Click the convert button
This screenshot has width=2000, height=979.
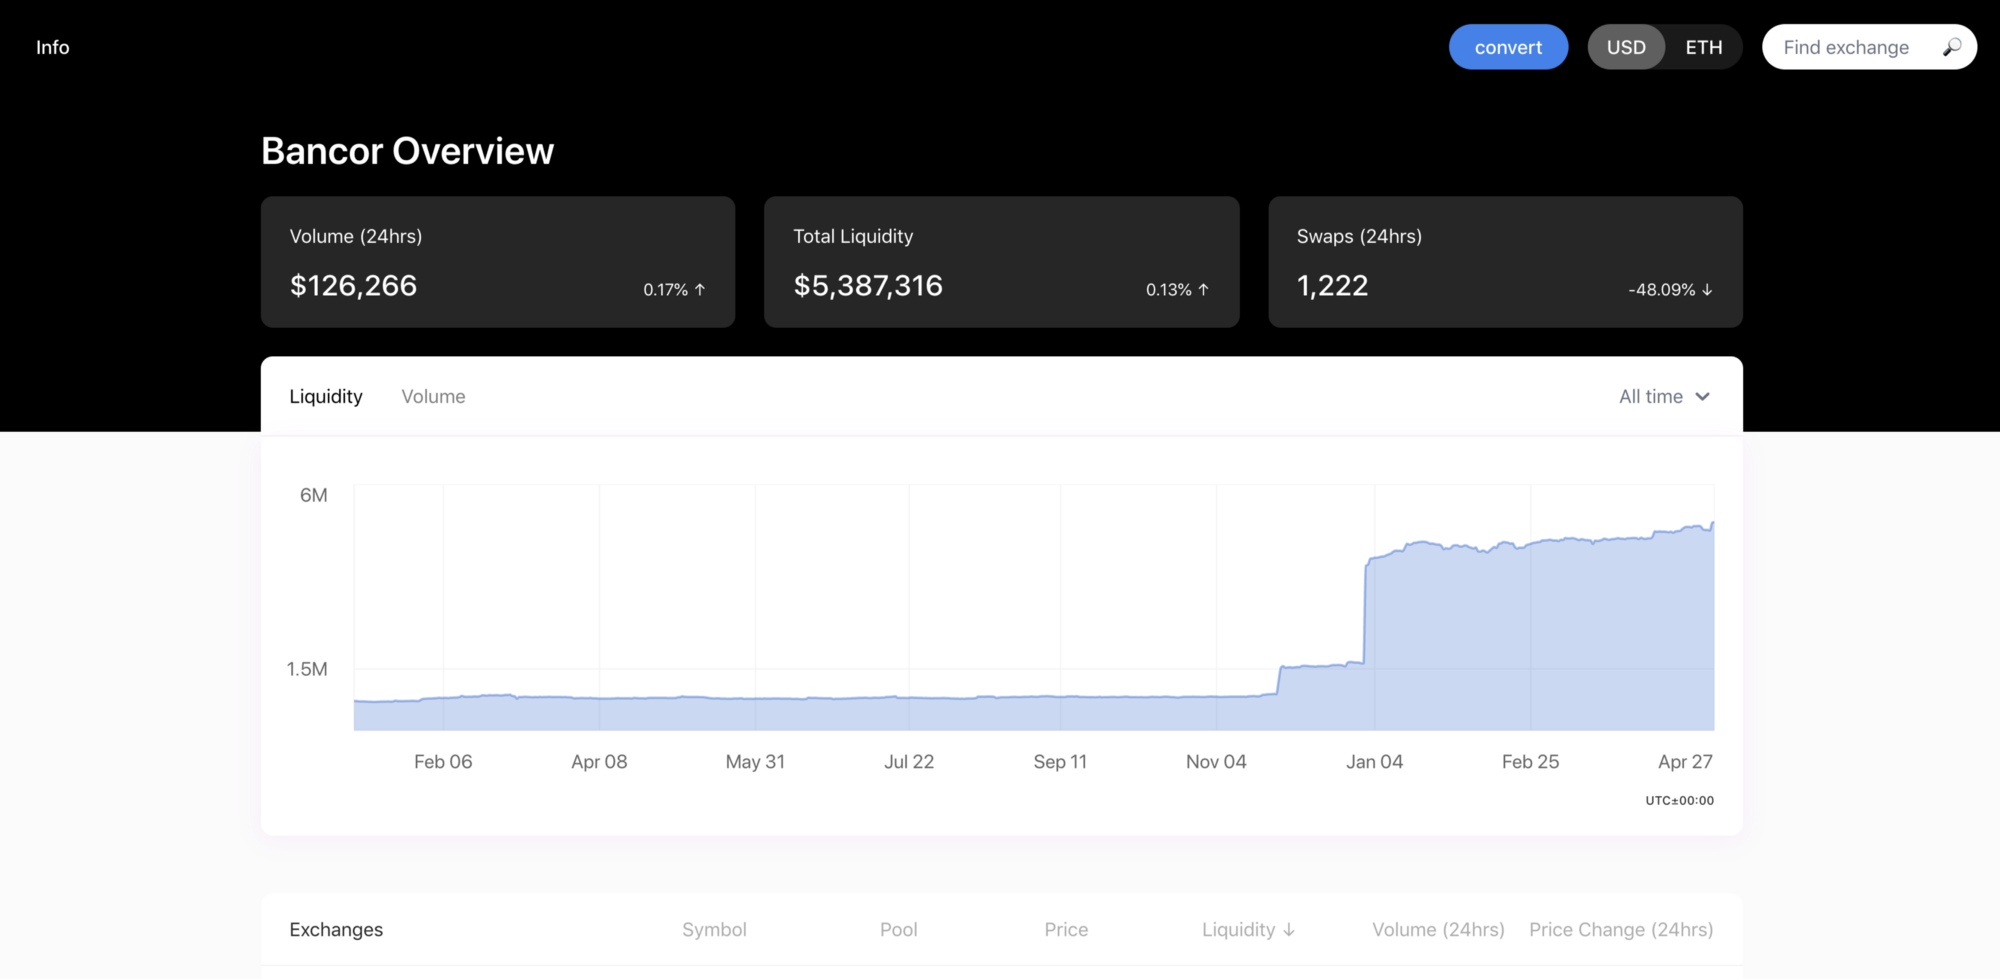(1508, 46)
